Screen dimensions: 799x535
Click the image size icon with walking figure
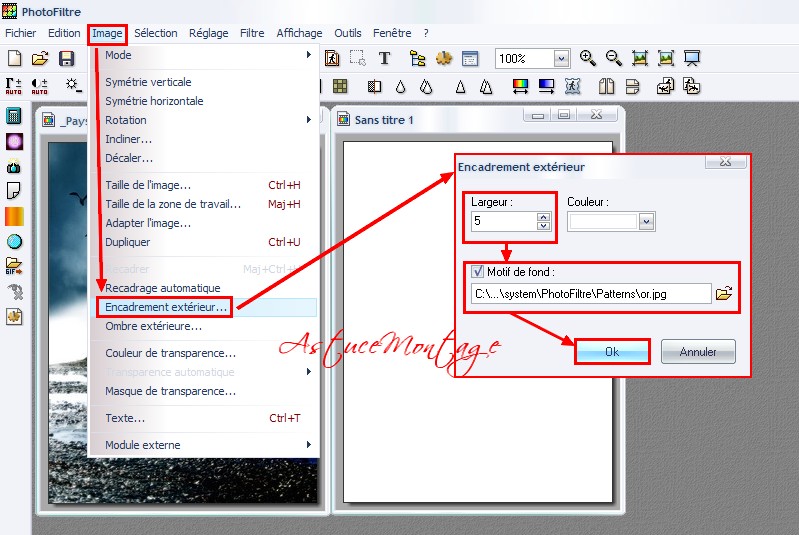(332, 58)
